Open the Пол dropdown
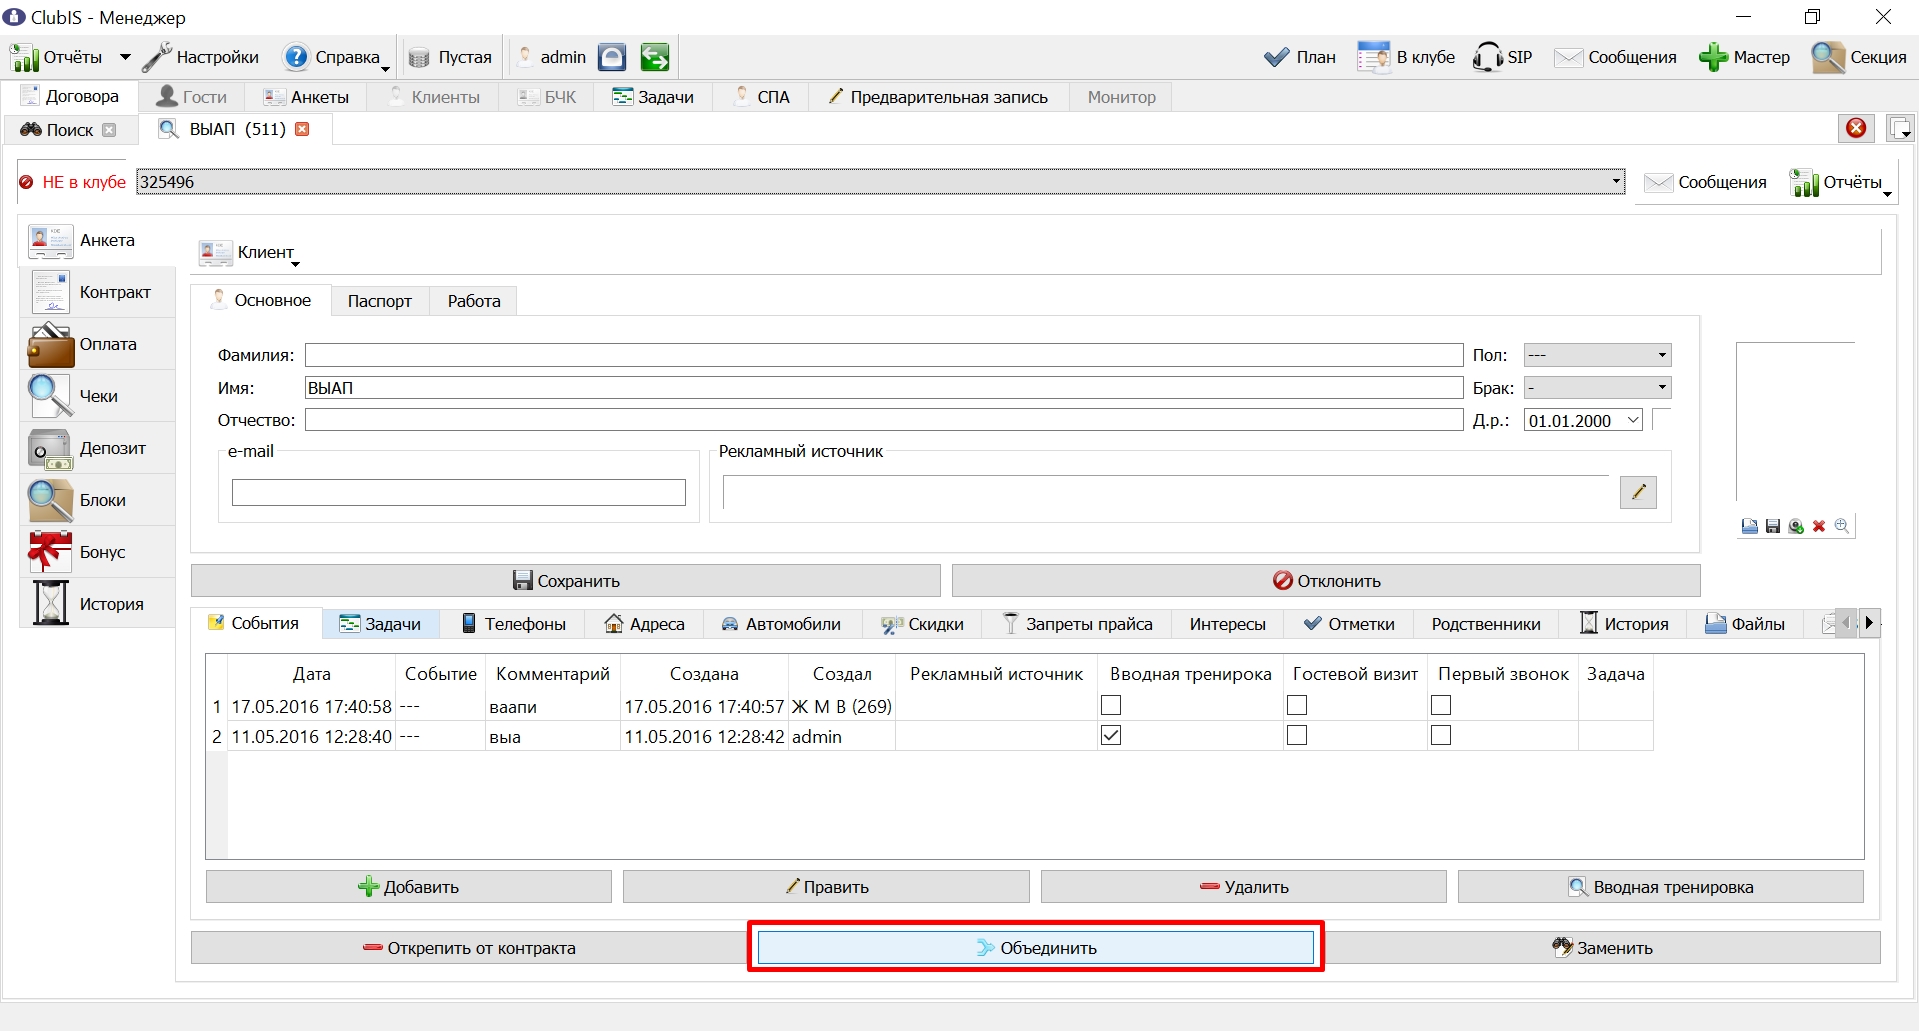The image size is (1919, 1031). click(1597, 355)
